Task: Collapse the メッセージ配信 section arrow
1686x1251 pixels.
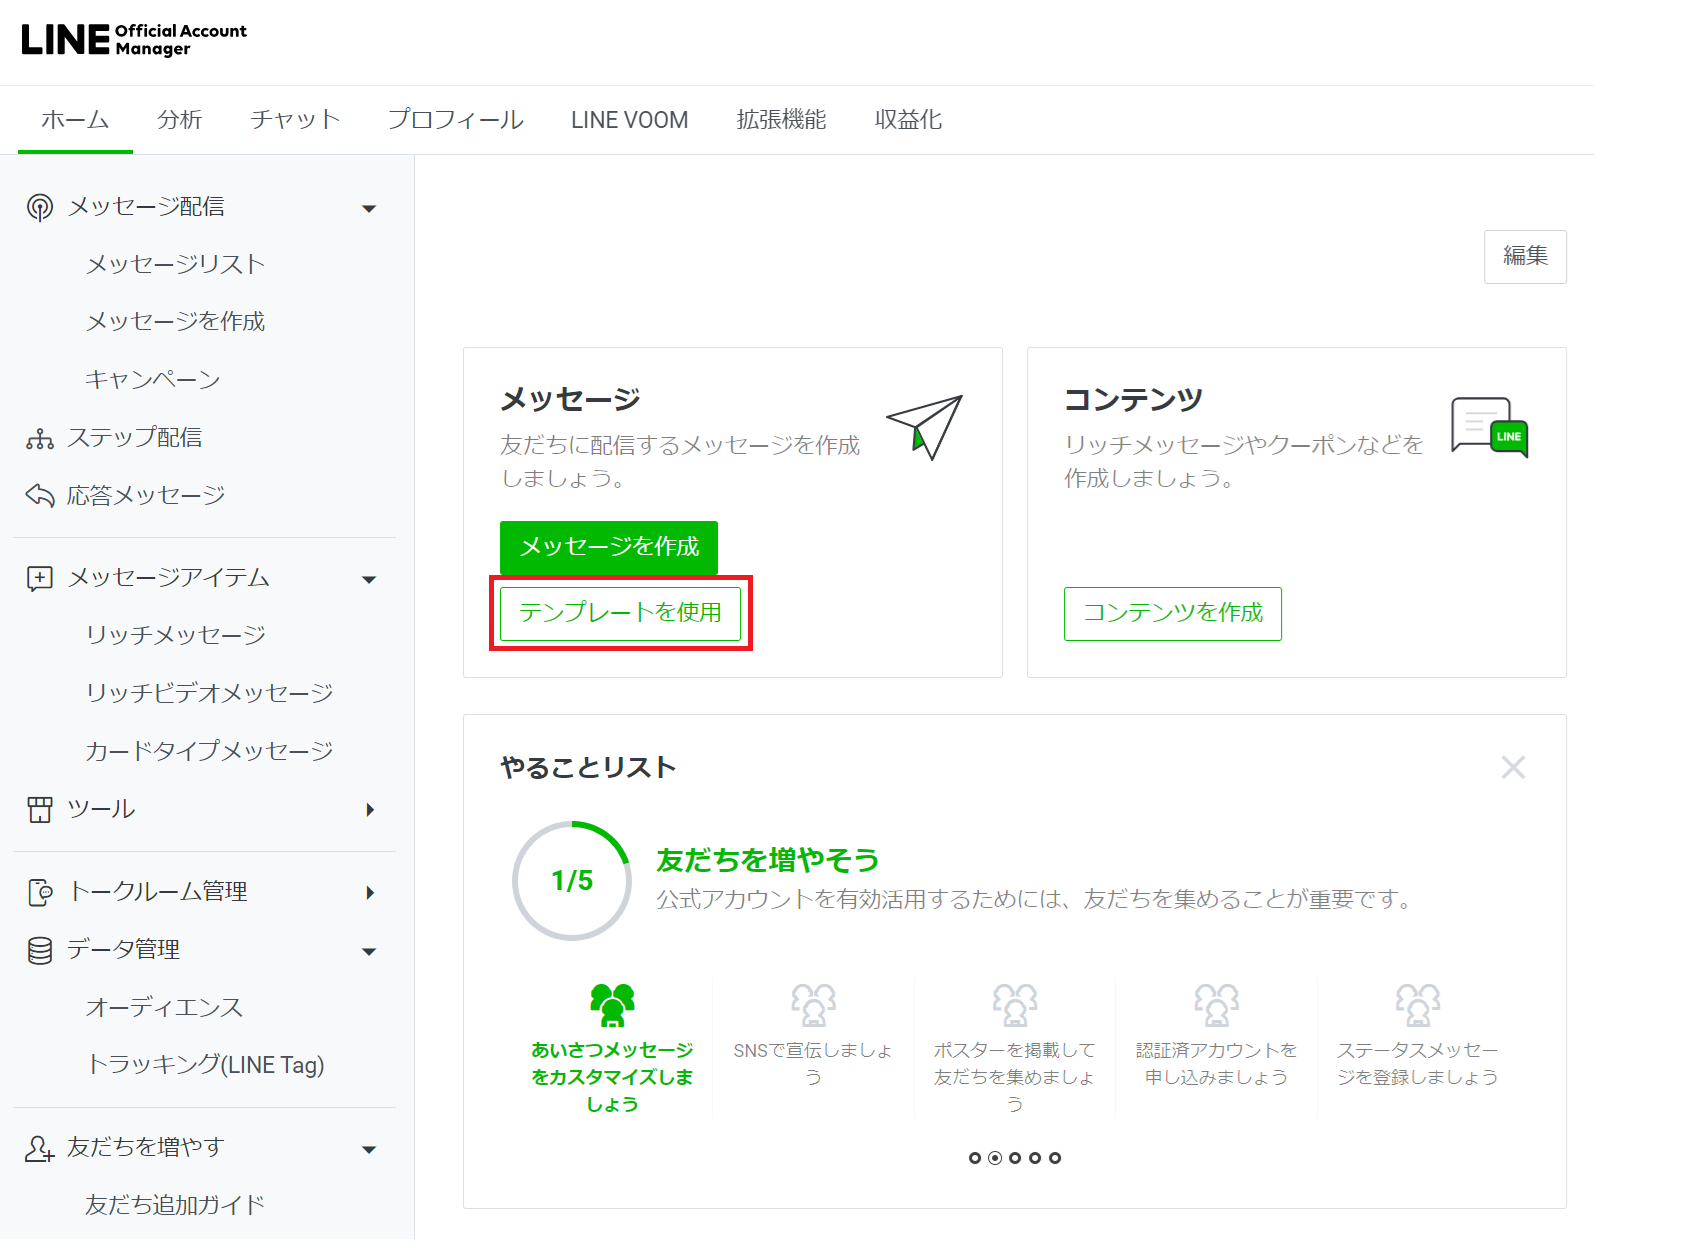Action: pos(369,209)
